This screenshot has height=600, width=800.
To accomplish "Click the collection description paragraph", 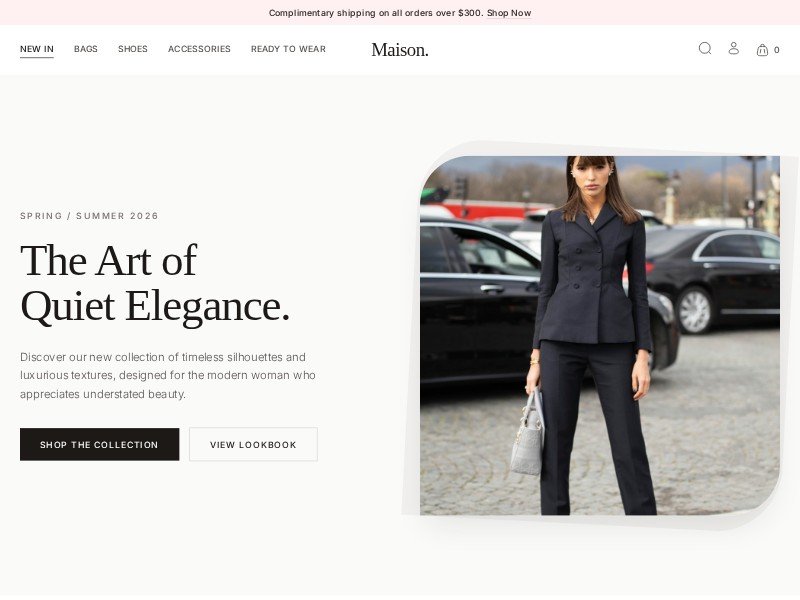I will pos(168,376).
